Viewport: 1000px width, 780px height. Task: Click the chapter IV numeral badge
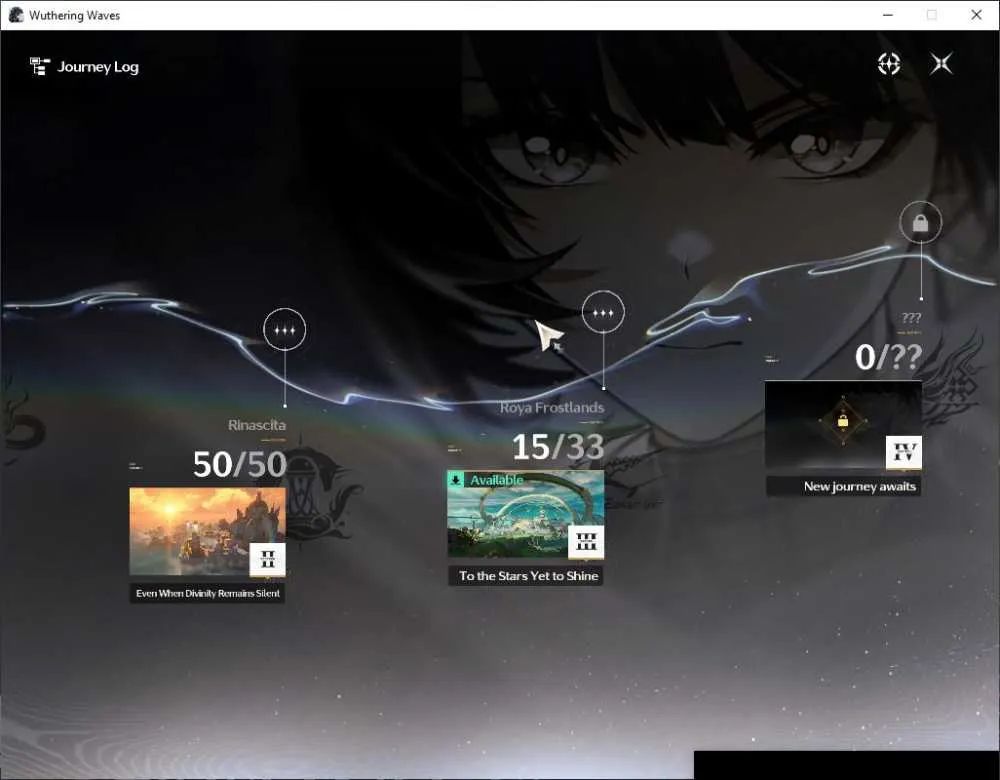(904, 452)
